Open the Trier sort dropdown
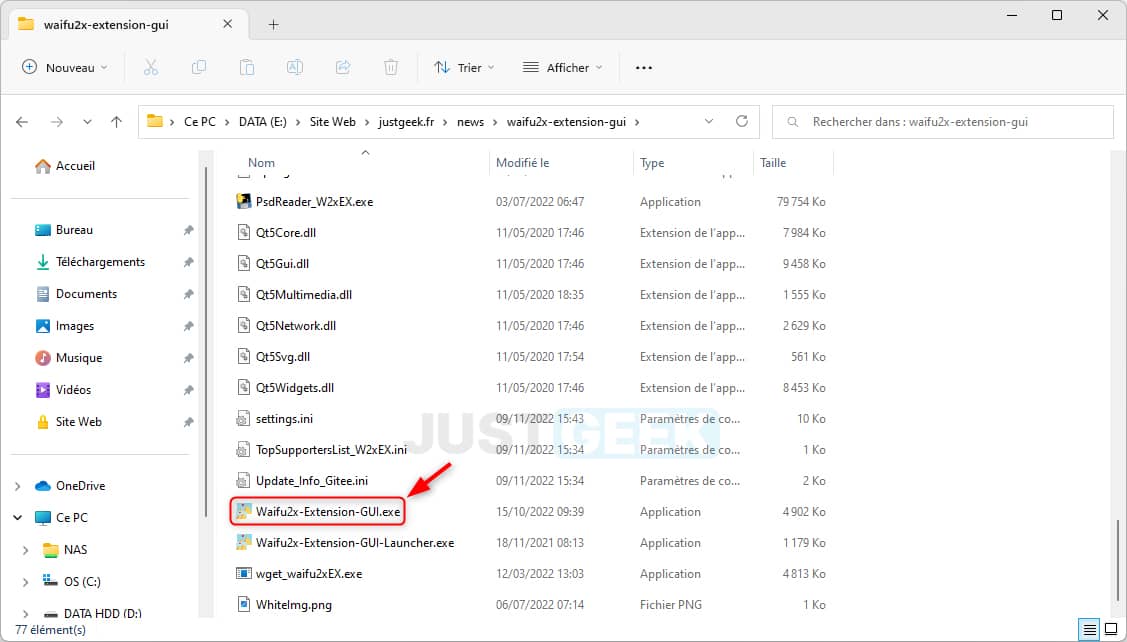The image size is (1127, 642). click(x=464, y=68)
